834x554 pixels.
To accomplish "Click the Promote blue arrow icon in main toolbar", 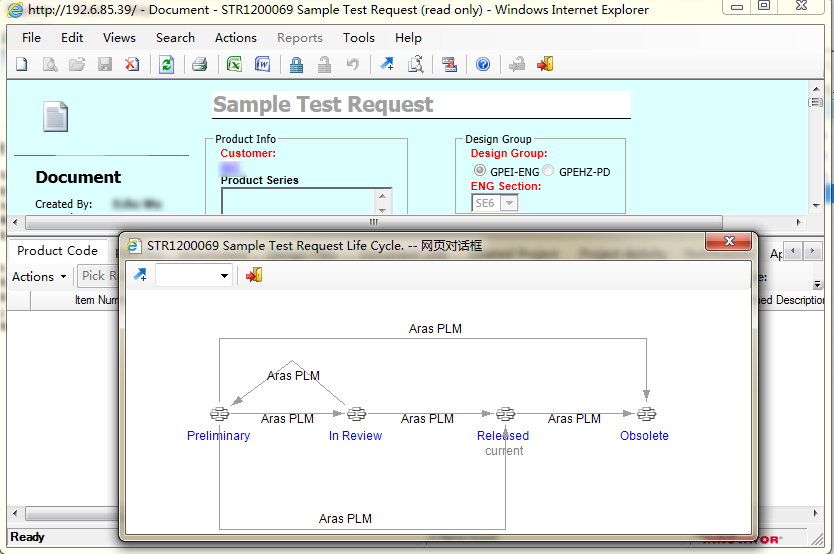I will [387, 64].
